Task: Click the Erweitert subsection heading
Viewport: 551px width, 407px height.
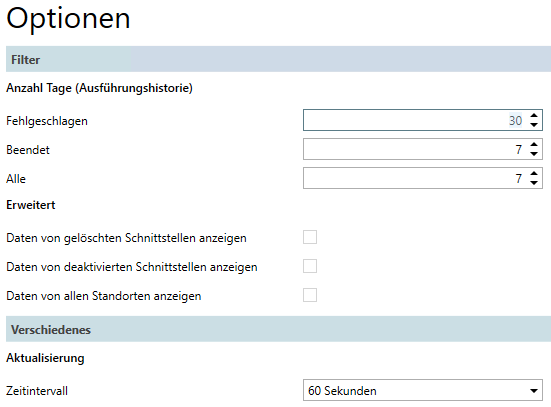Action: 31,205
